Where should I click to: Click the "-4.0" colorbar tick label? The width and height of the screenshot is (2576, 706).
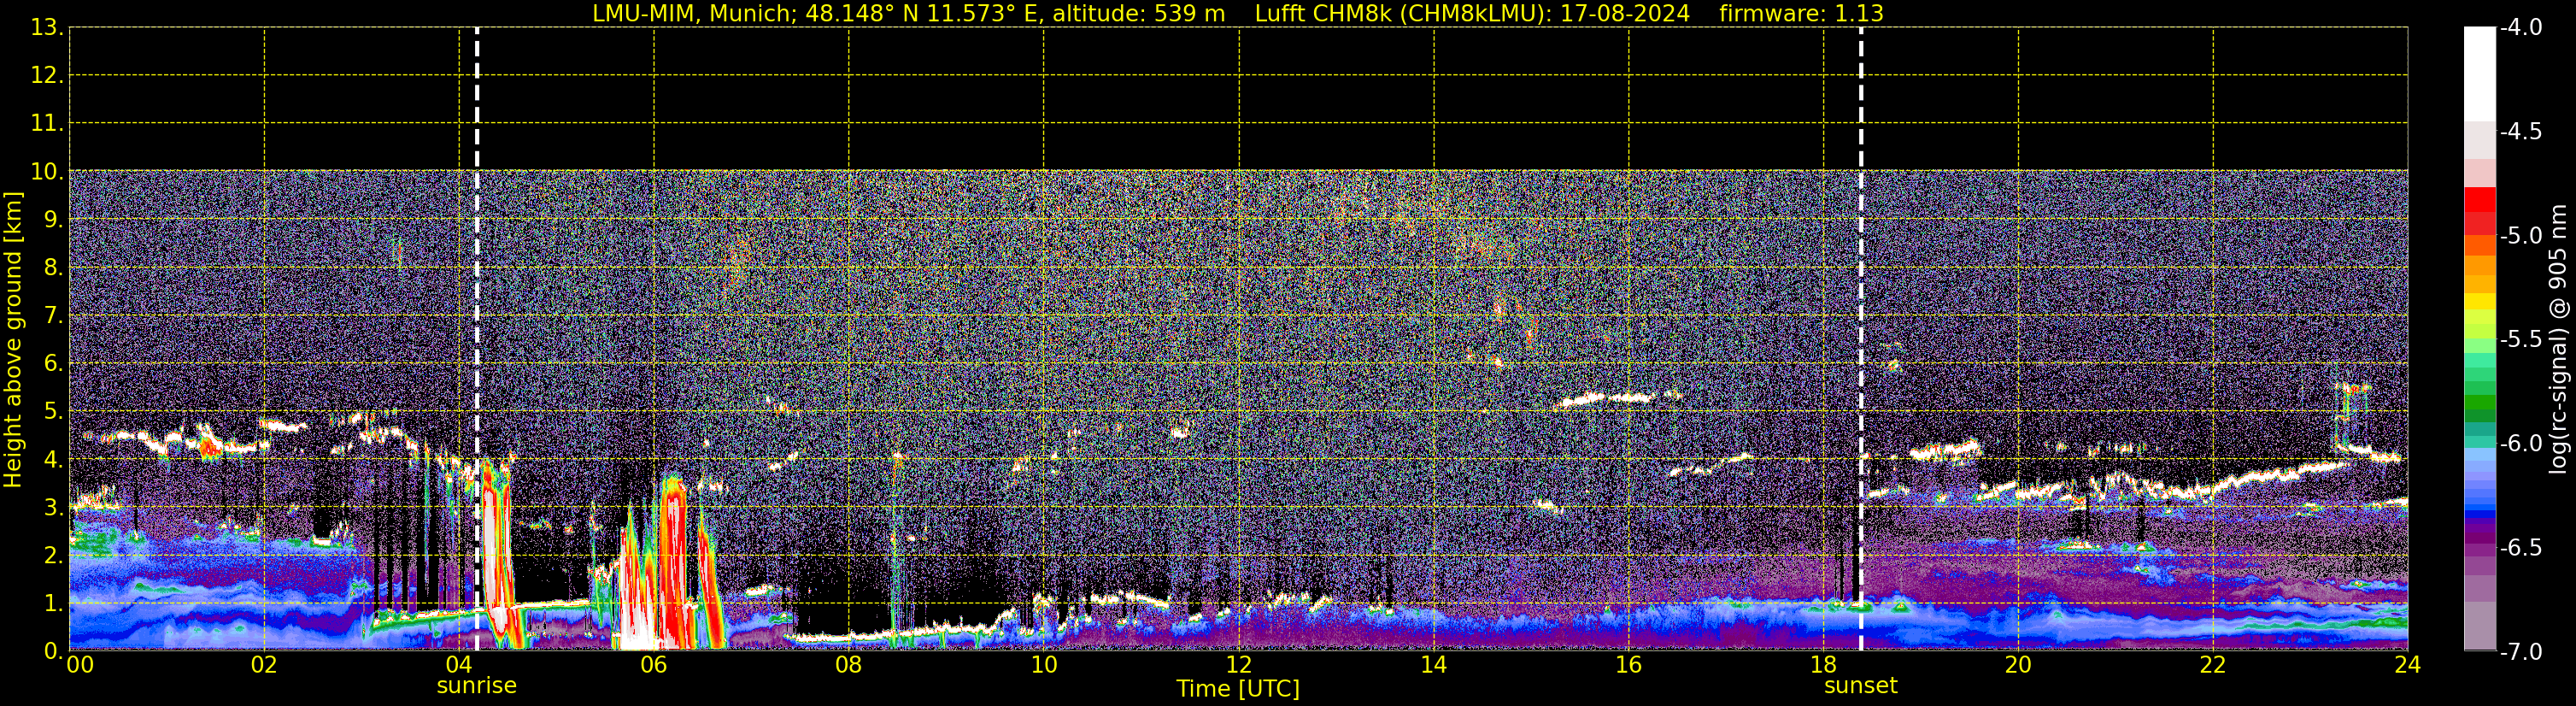(x=2520, y=28)
